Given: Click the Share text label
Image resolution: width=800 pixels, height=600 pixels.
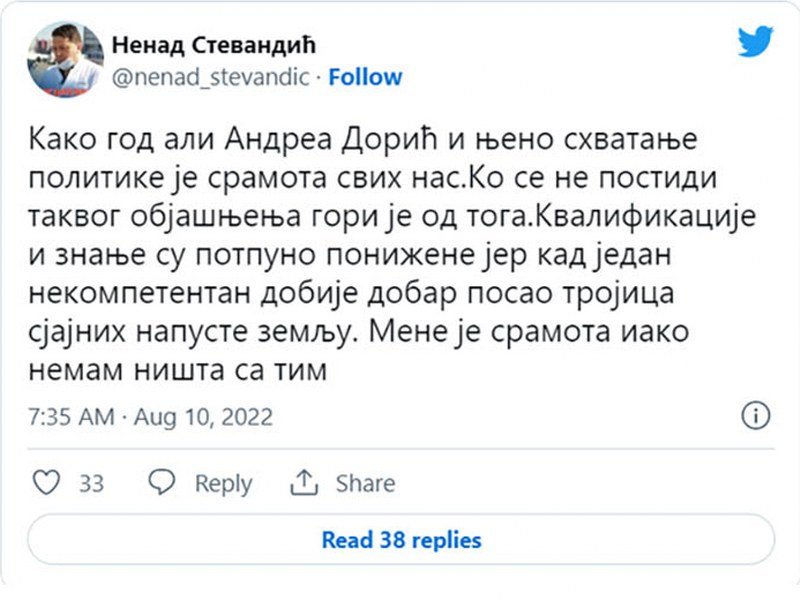Looking at the screenshot, I should (365, 484).
